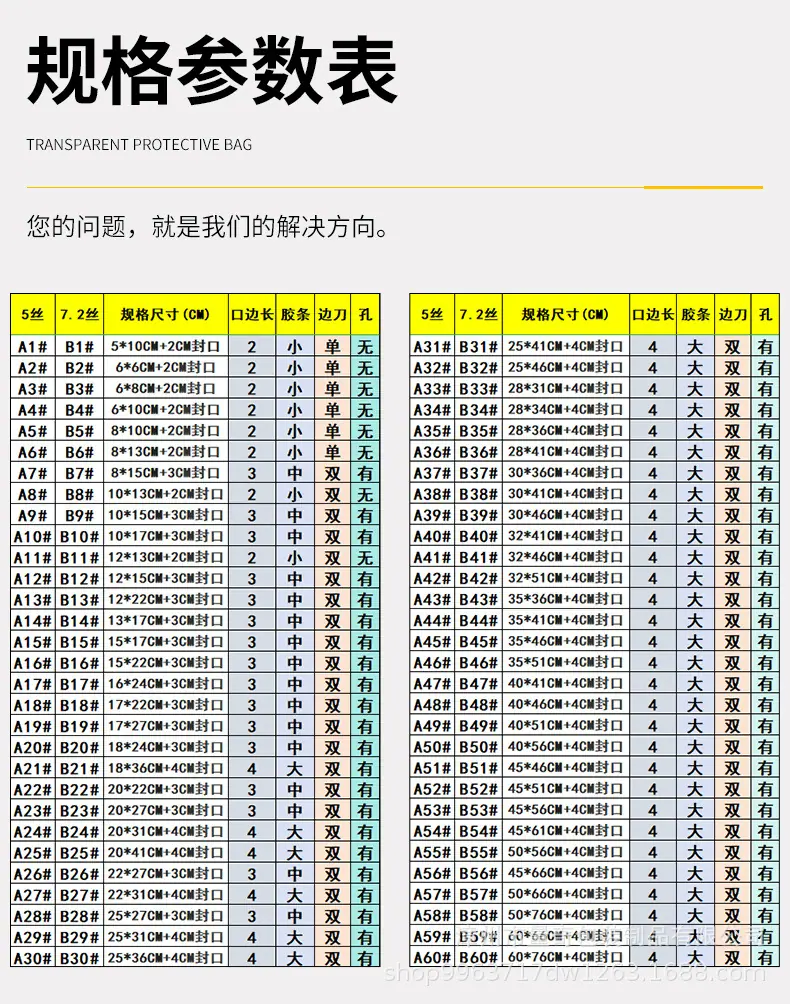
Task: Click the 胶条 header in left table
Action: (295, 314)
